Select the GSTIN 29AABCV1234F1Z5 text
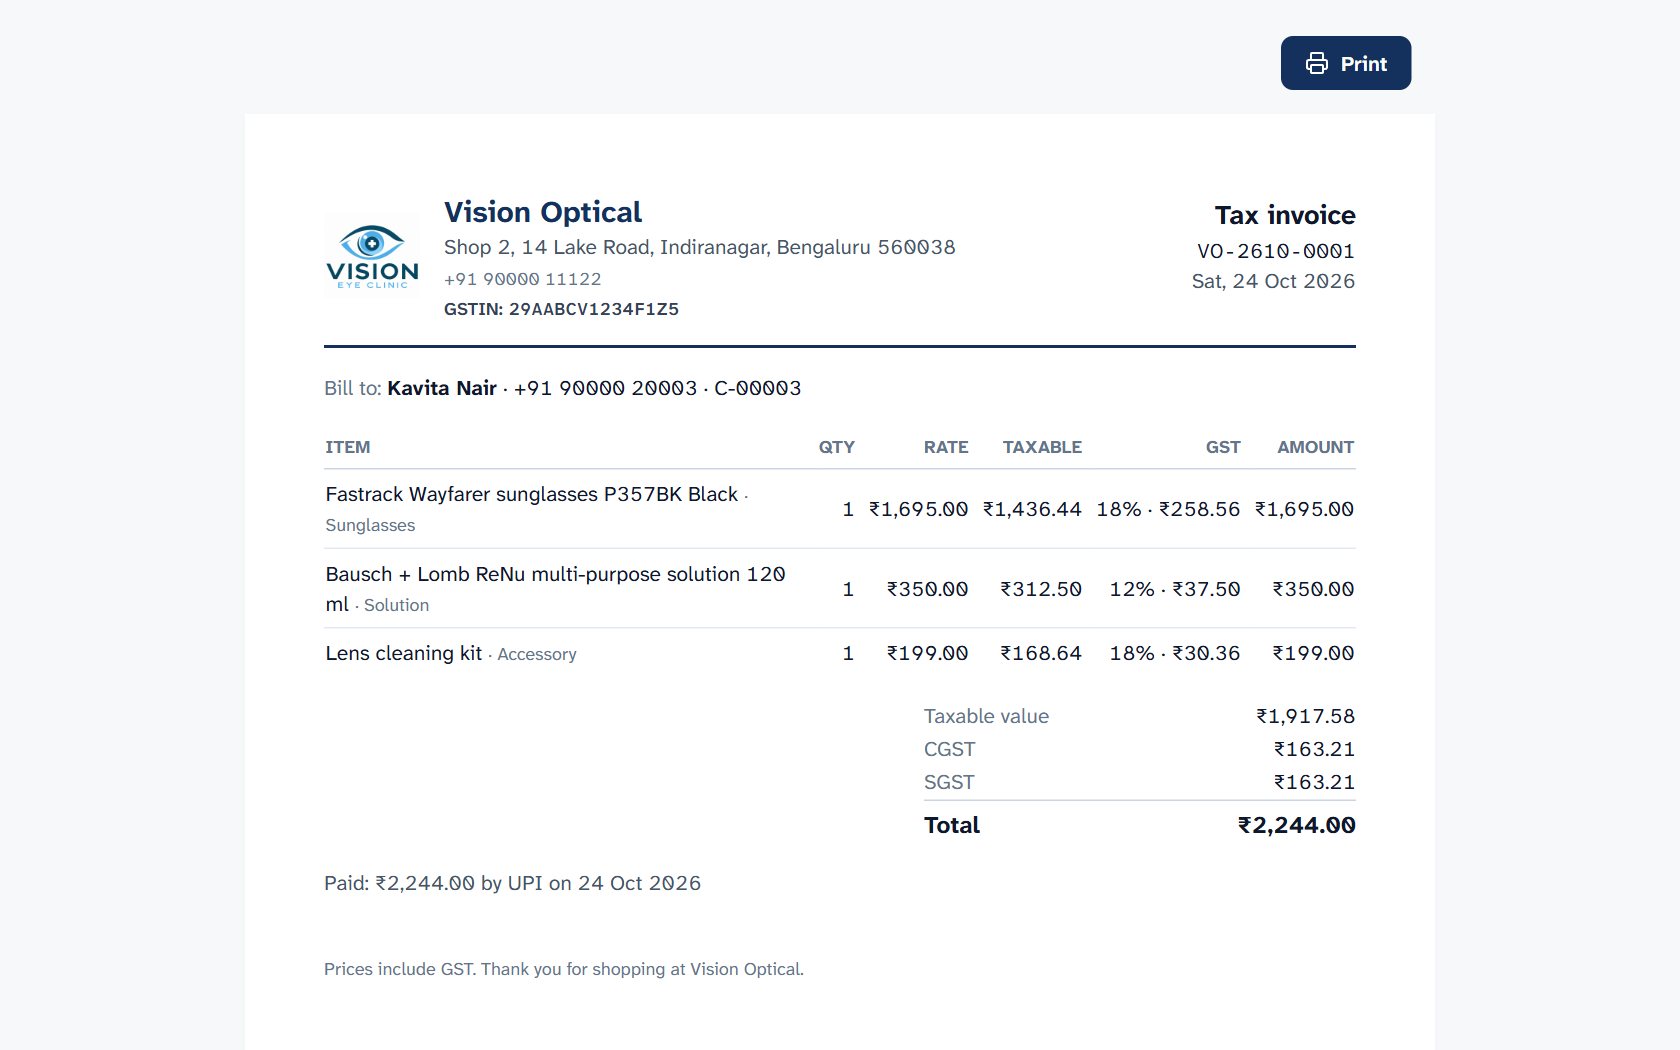Image resolution: width=1680 pixels, height=1050 pixels. point(561,309)
